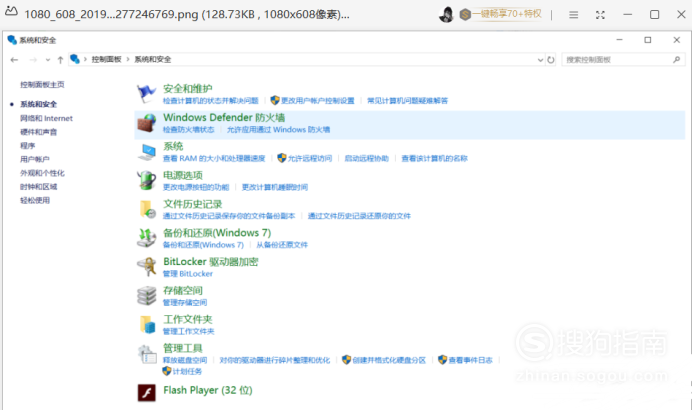This screenshot has width=692, height=410.
Task: Click 计划任务 link
Action: click(x=187, y=372)
